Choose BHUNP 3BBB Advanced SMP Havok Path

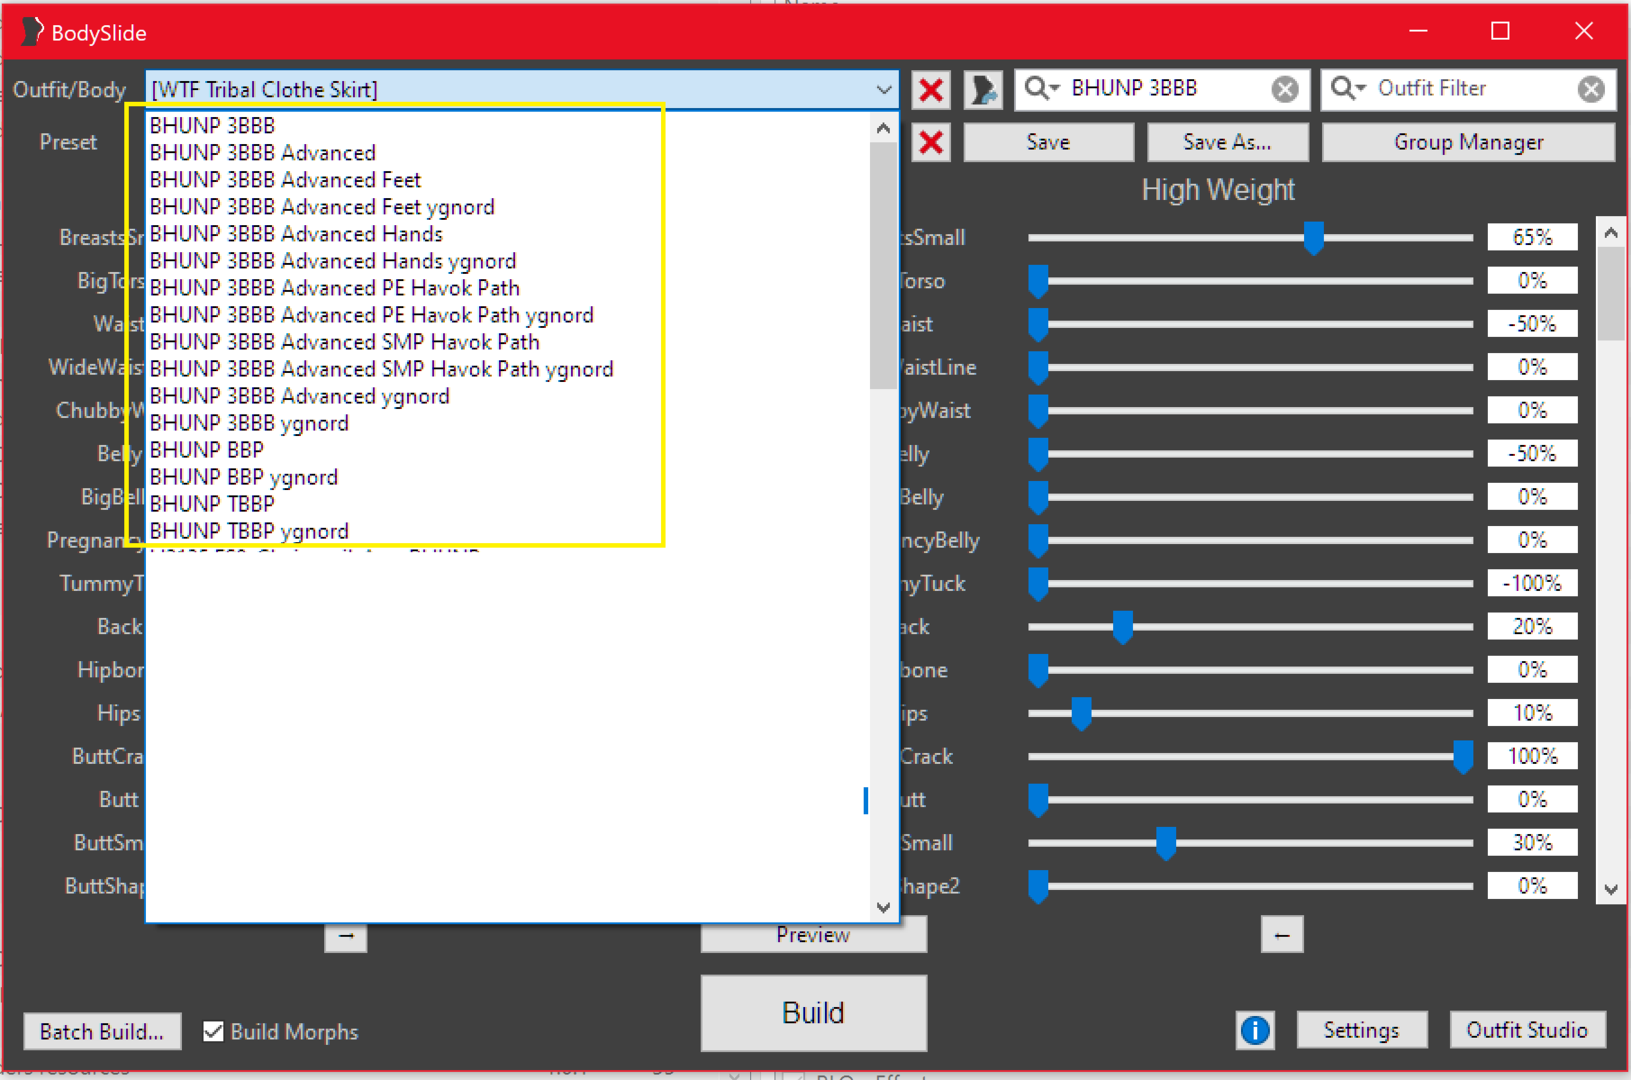pyautogui.click(x=345, y=342)
